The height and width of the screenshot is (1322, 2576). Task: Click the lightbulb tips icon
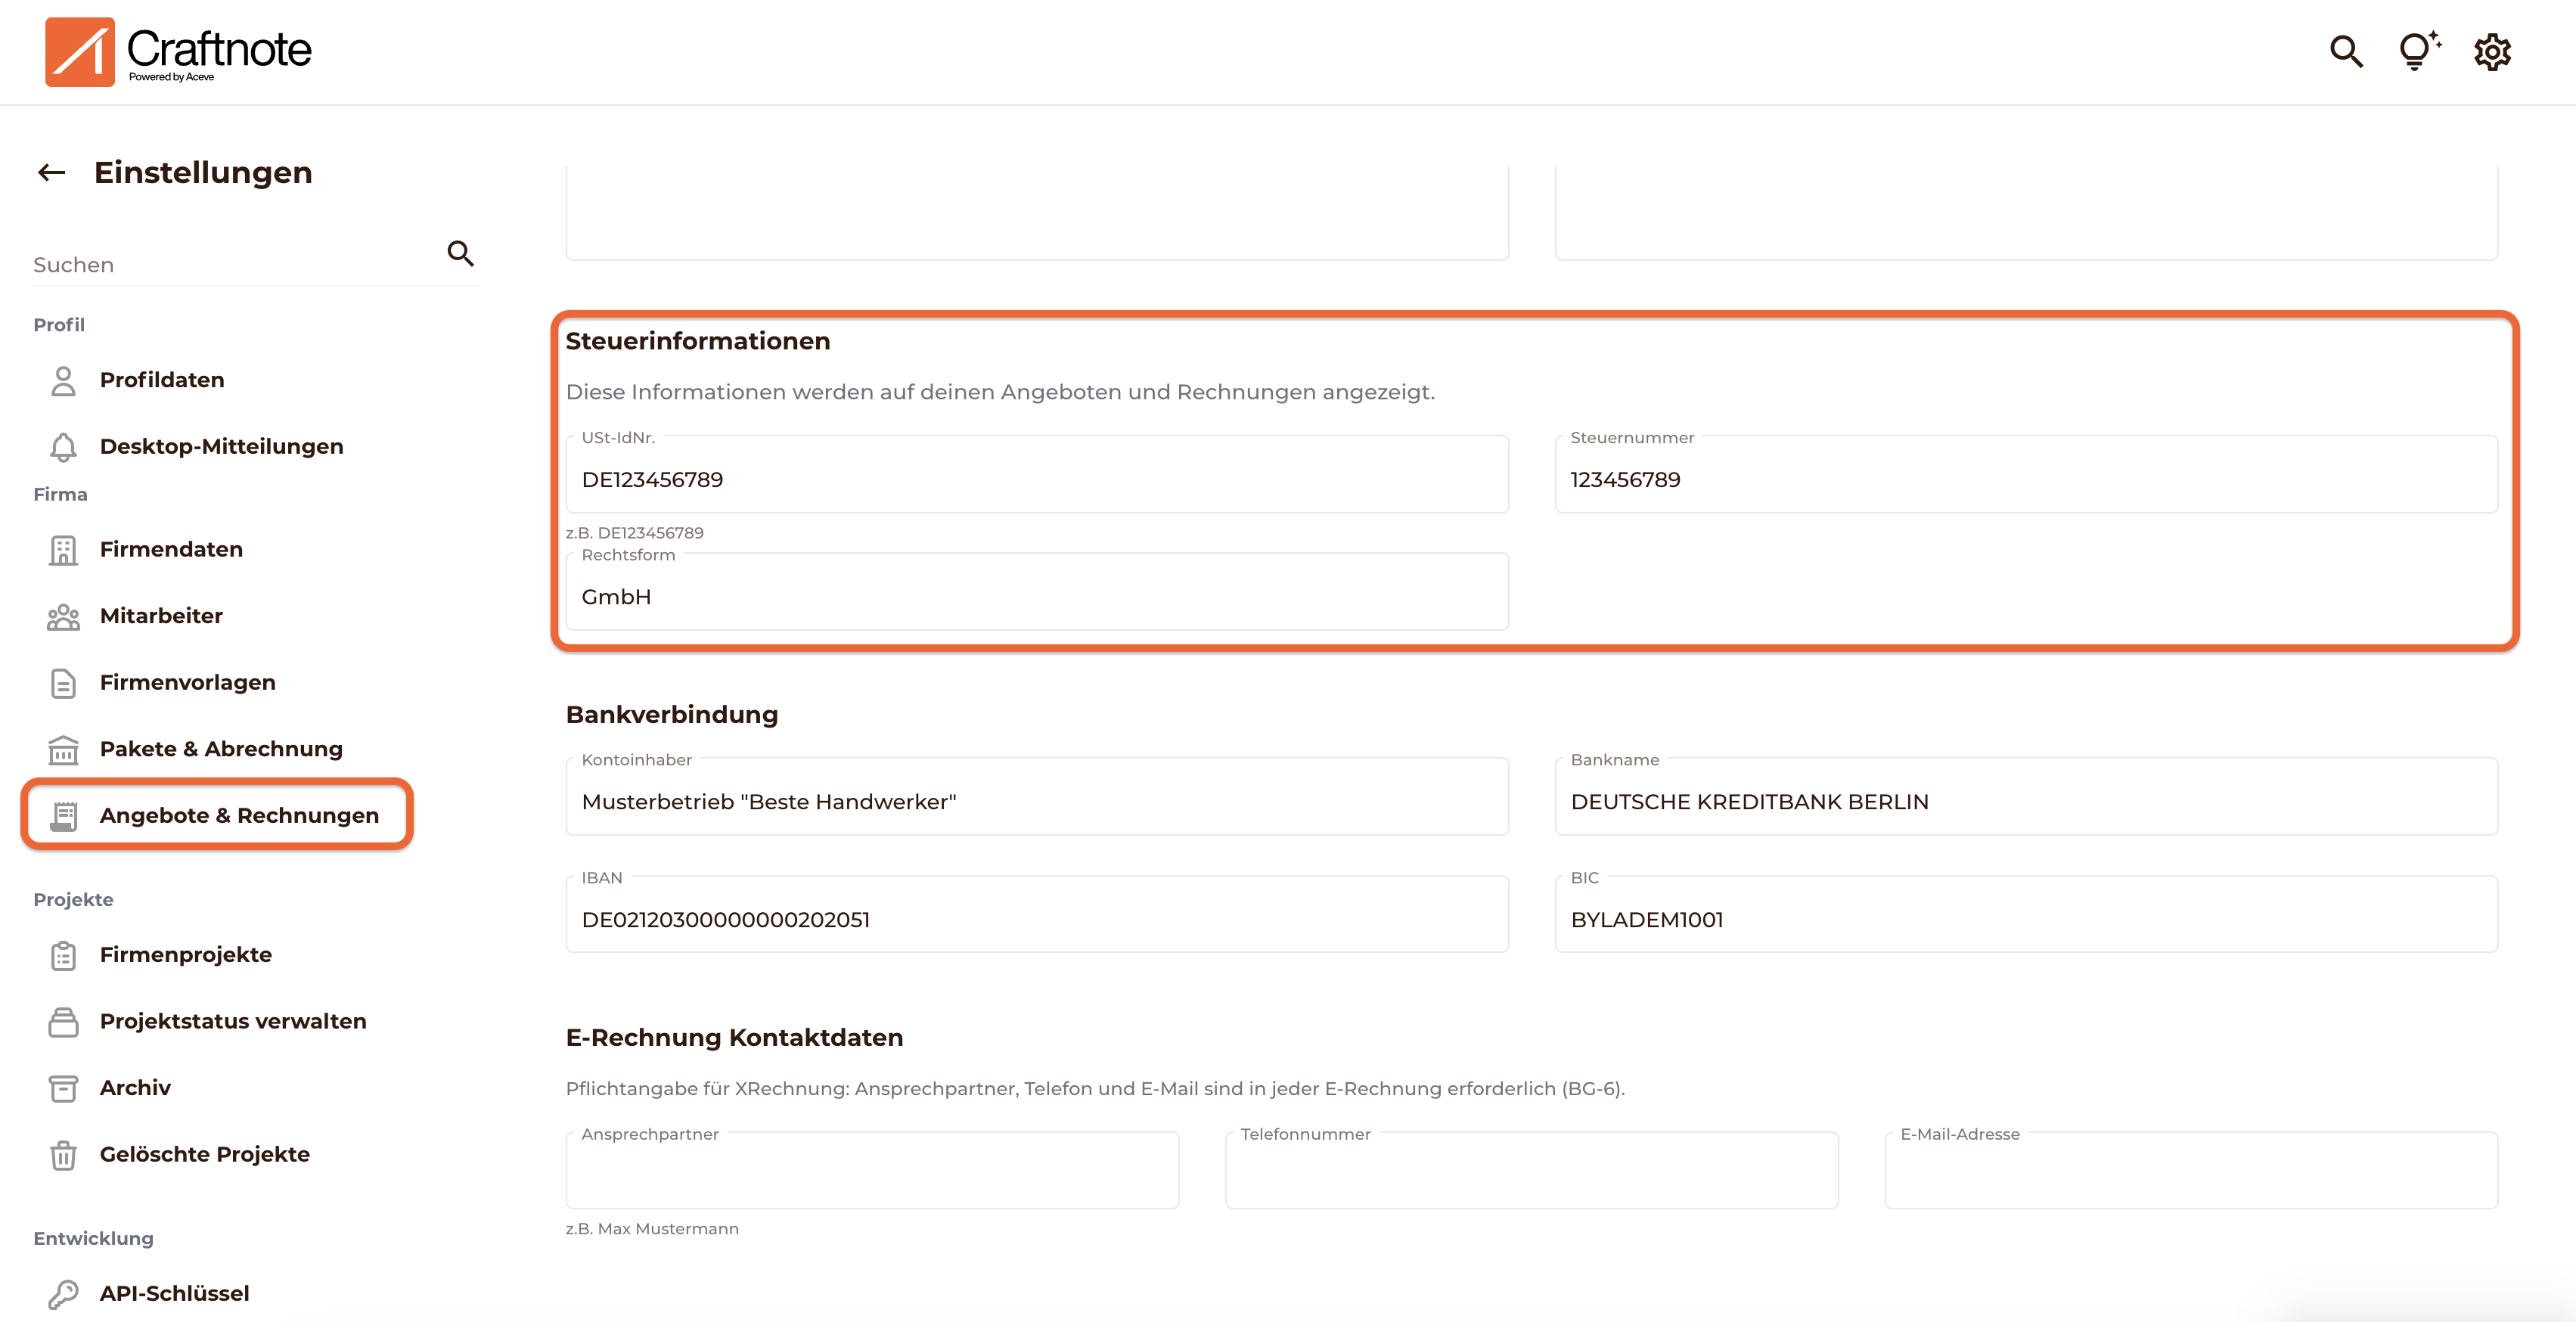click(2418, 51)
